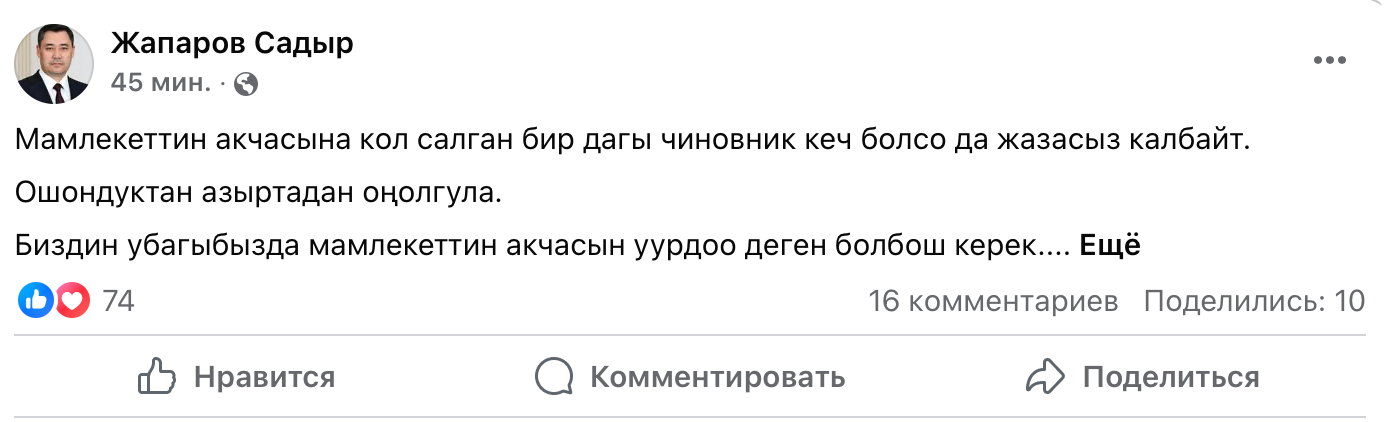Click the arrow icon beside Поделиться
1386x422 pixels.
1045,377
